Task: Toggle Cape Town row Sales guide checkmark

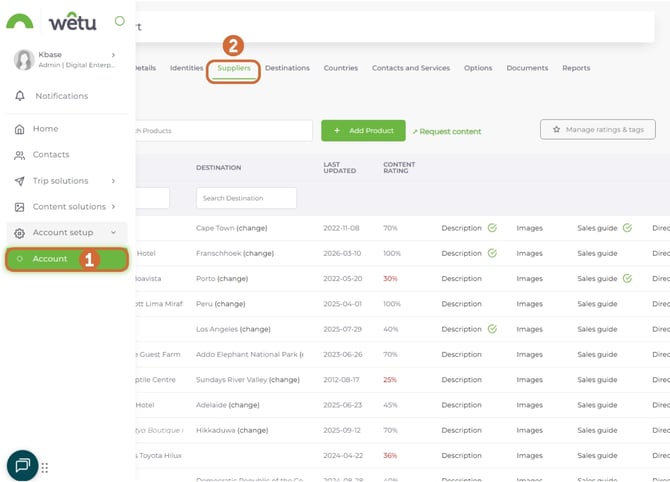Action: 627,228
